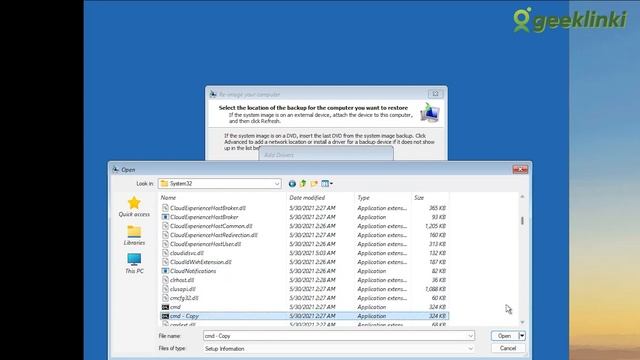640x360 pixels.
Task: Expand the Look in System32 dropdown
Action: [x=277, y=184]
